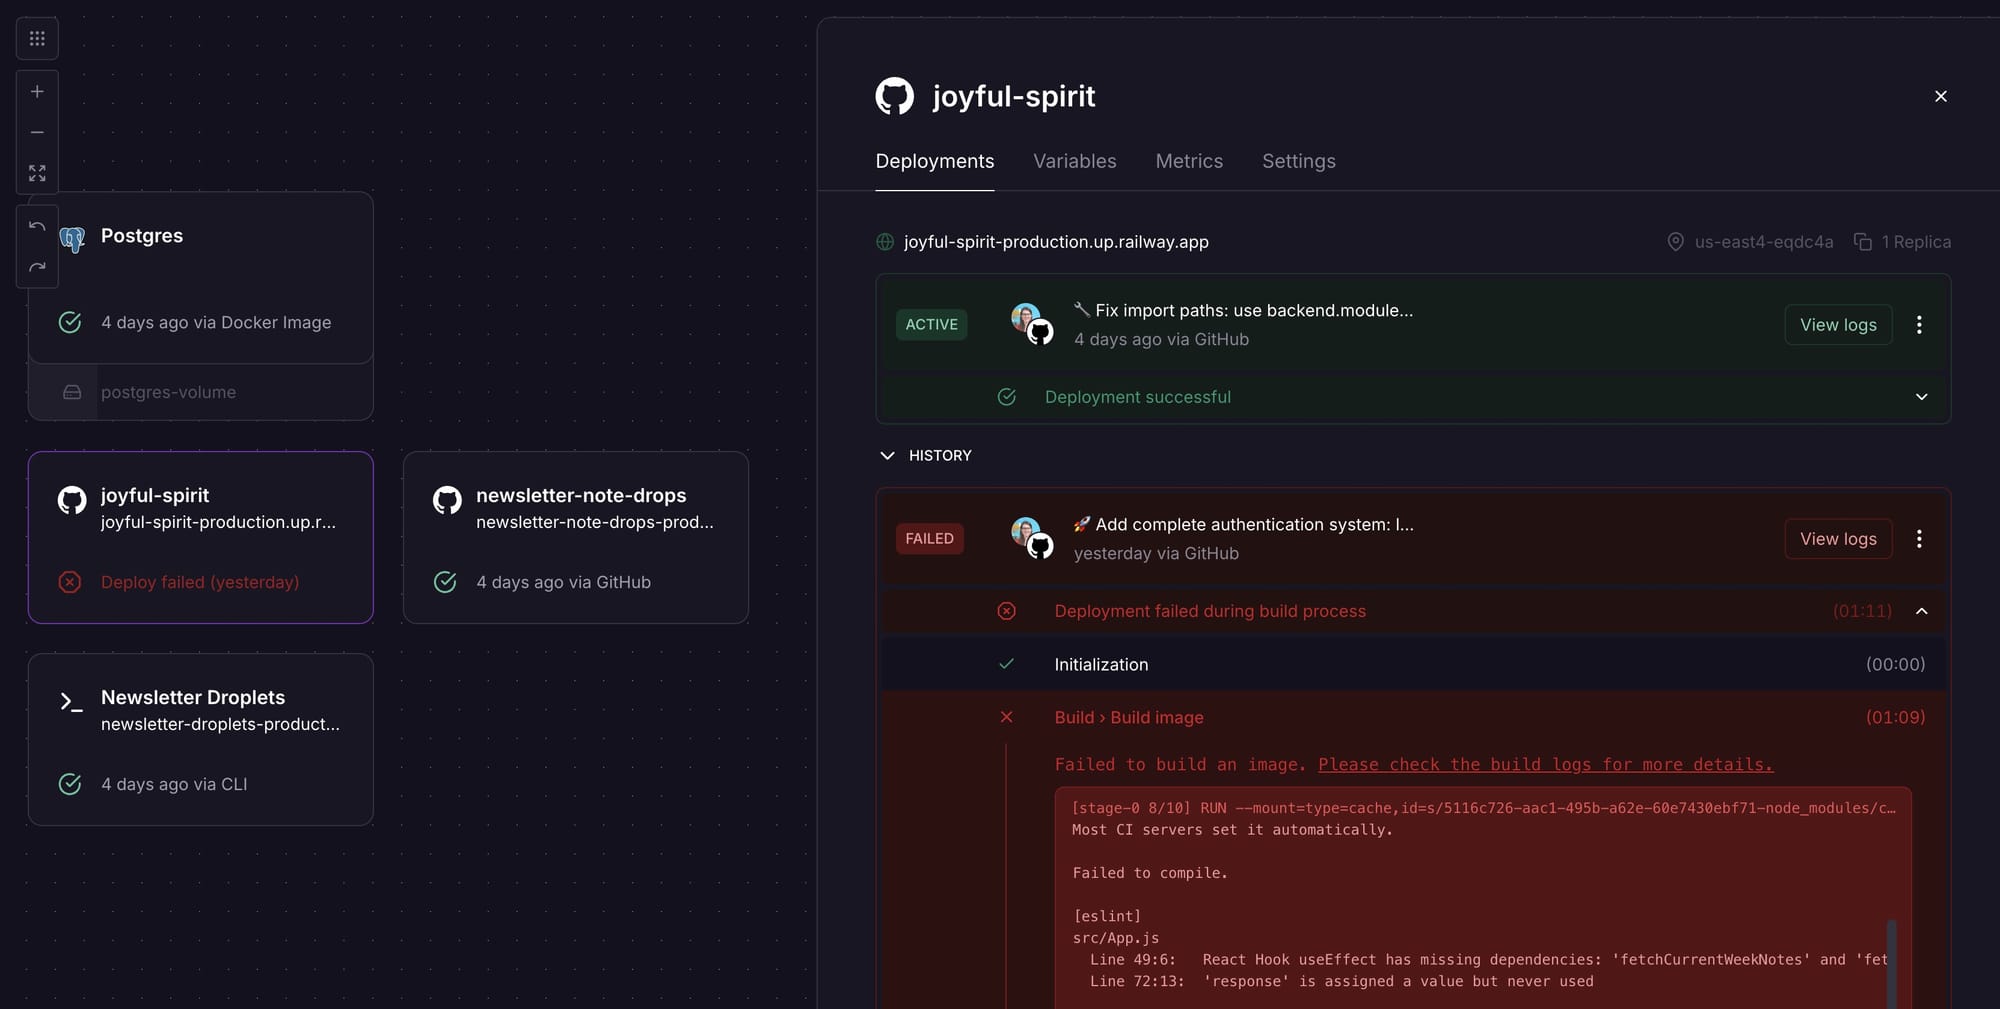Click the (01:09) build duration

click(x=1895, y=717)
